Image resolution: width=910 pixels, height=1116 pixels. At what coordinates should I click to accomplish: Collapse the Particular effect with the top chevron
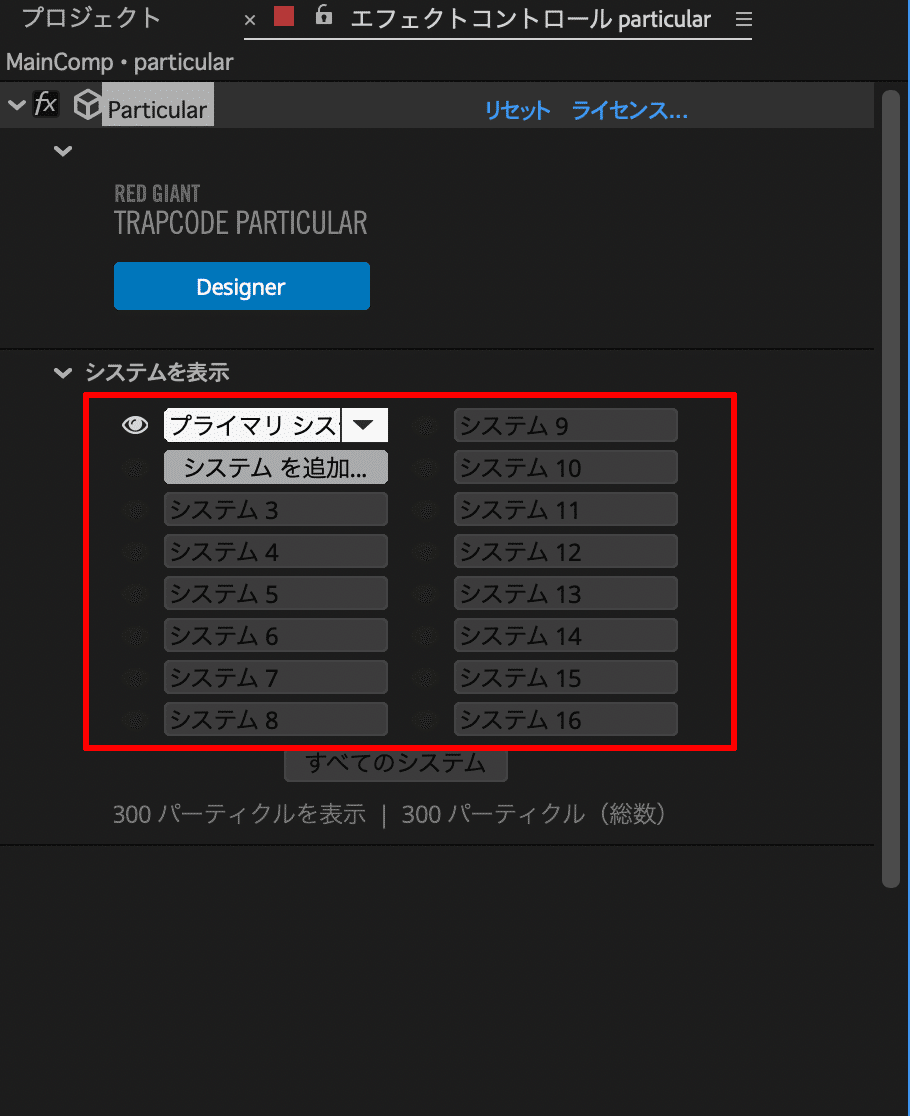coord(16,104)
